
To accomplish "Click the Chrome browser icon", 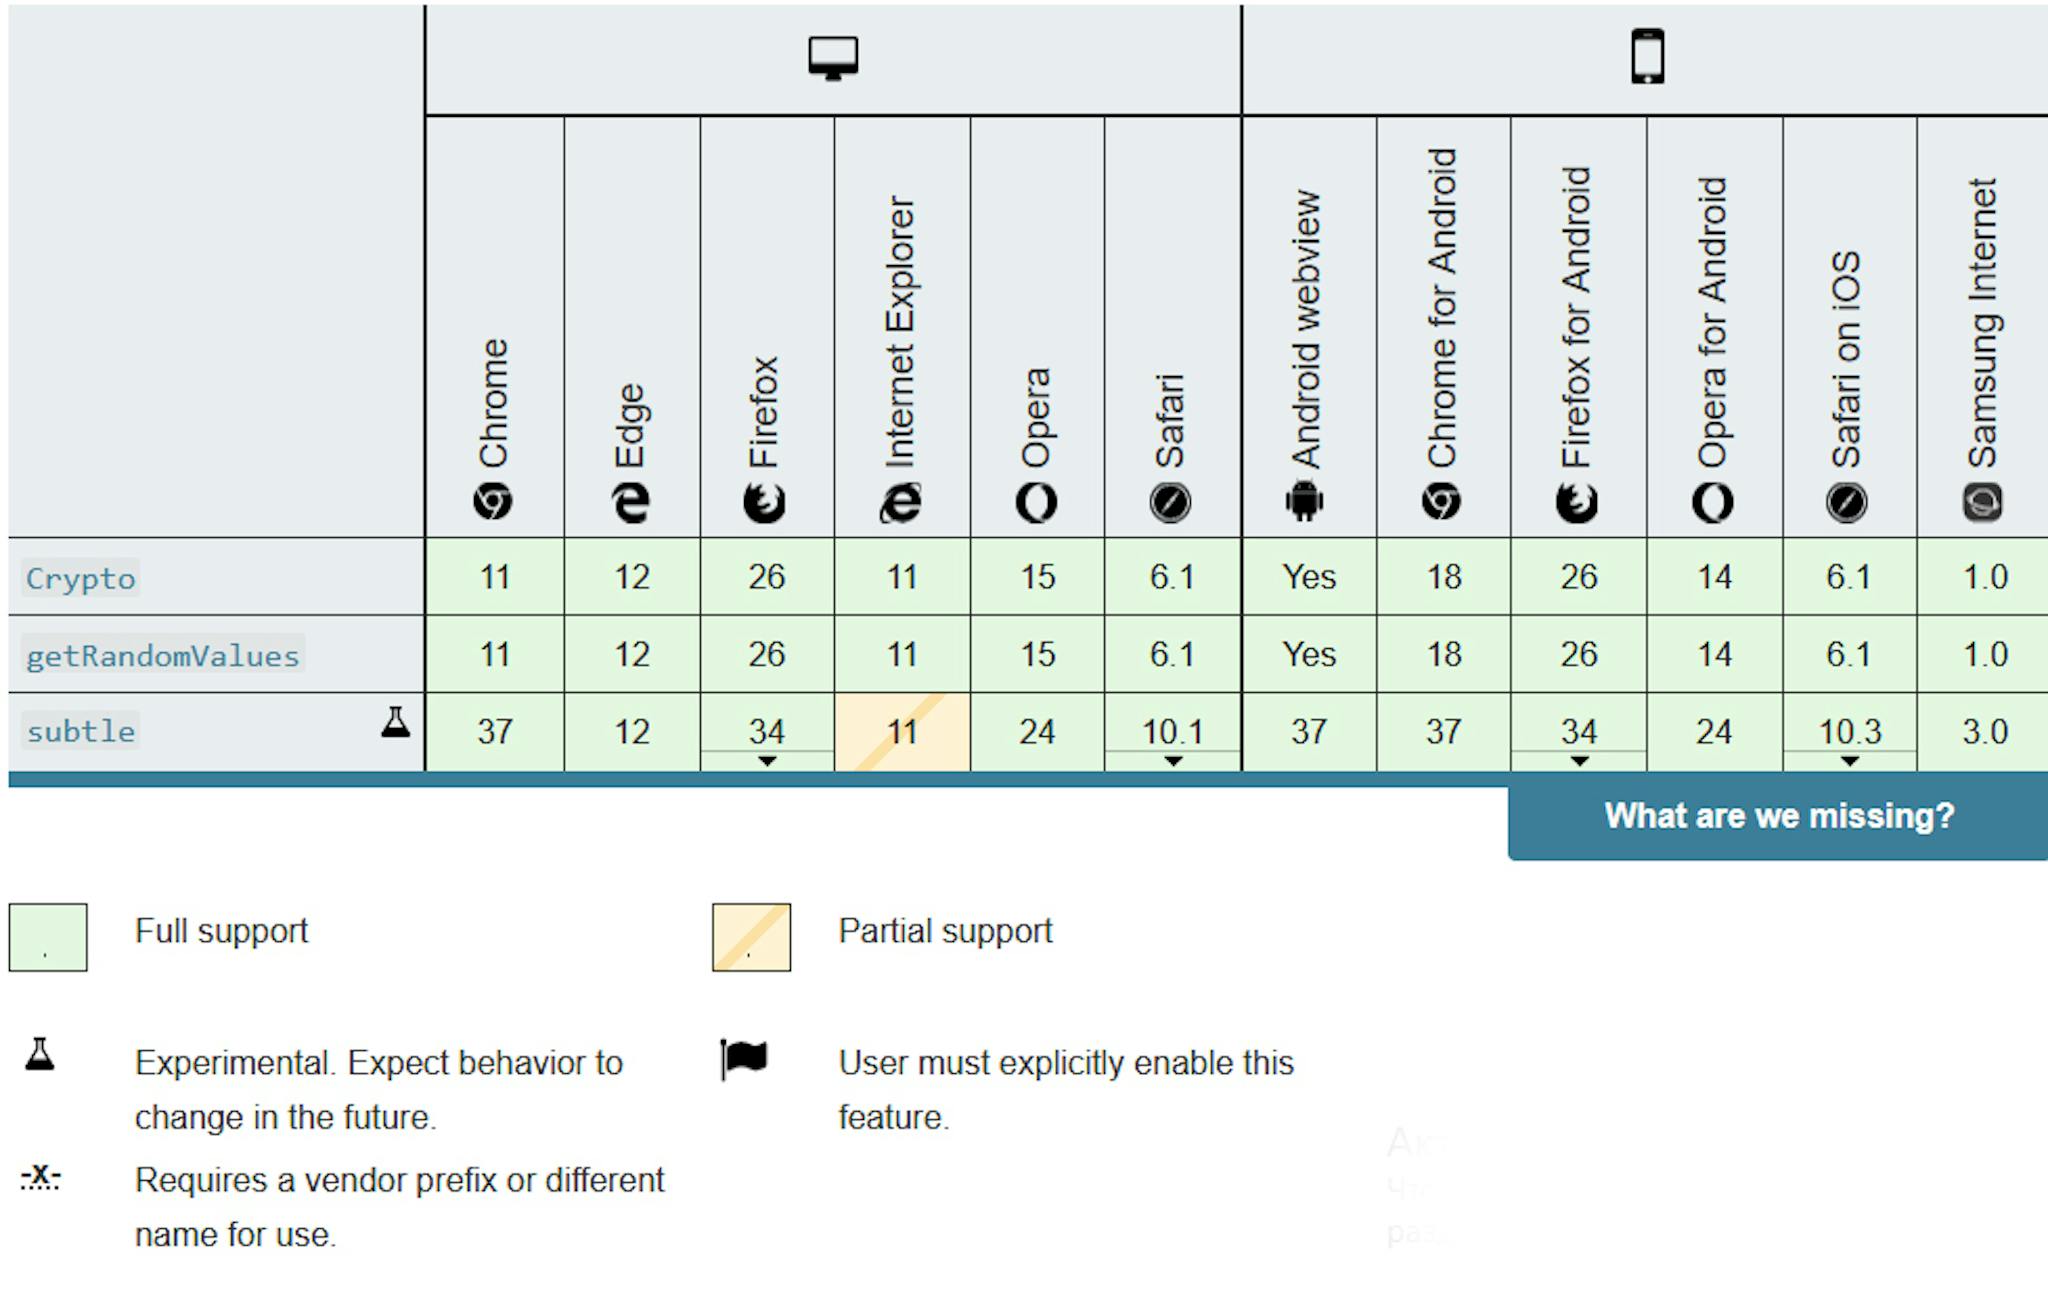I will 493,501.
